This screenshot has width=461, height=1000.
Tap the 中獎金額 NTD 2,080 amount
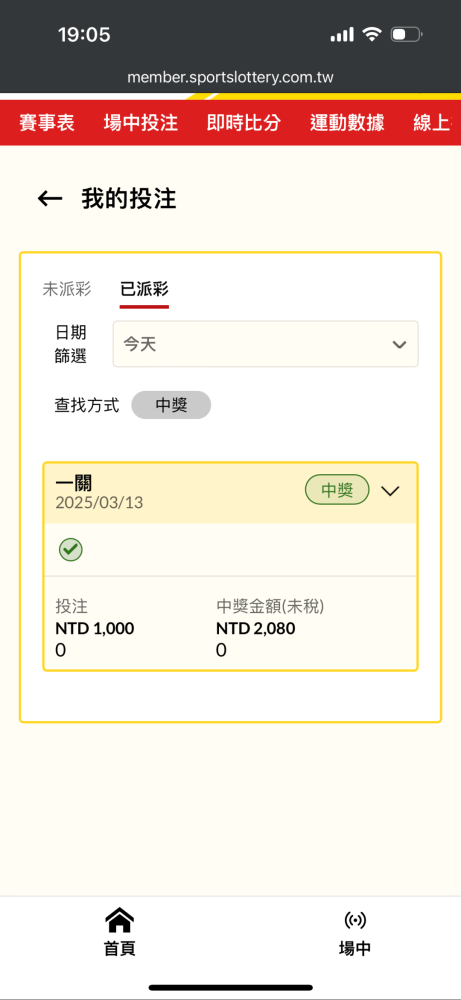[x=256, y=629]
